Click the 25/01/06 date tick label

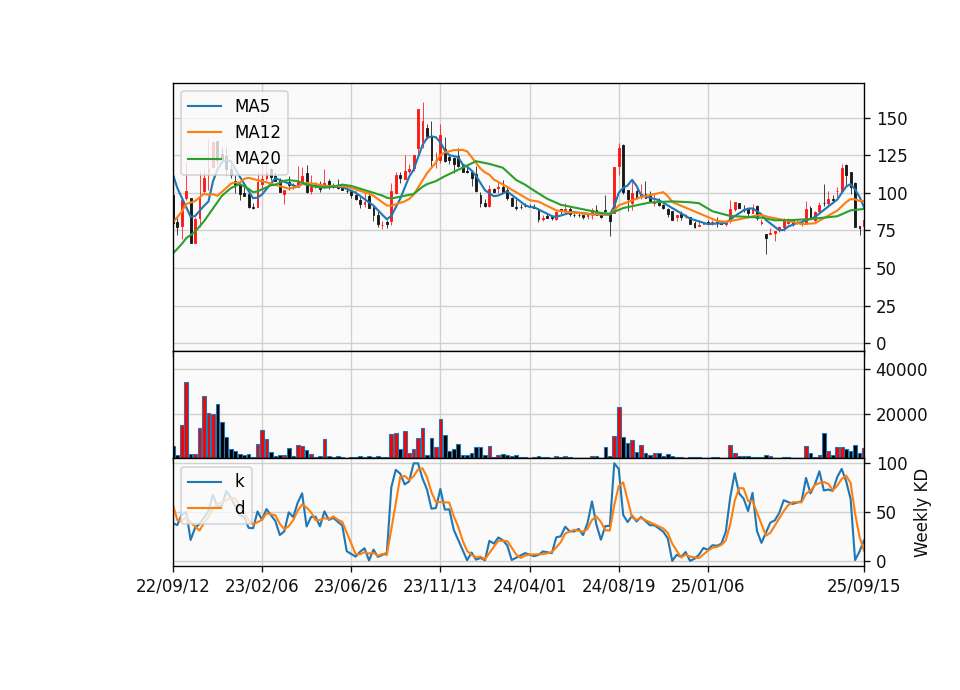[708, 586]
